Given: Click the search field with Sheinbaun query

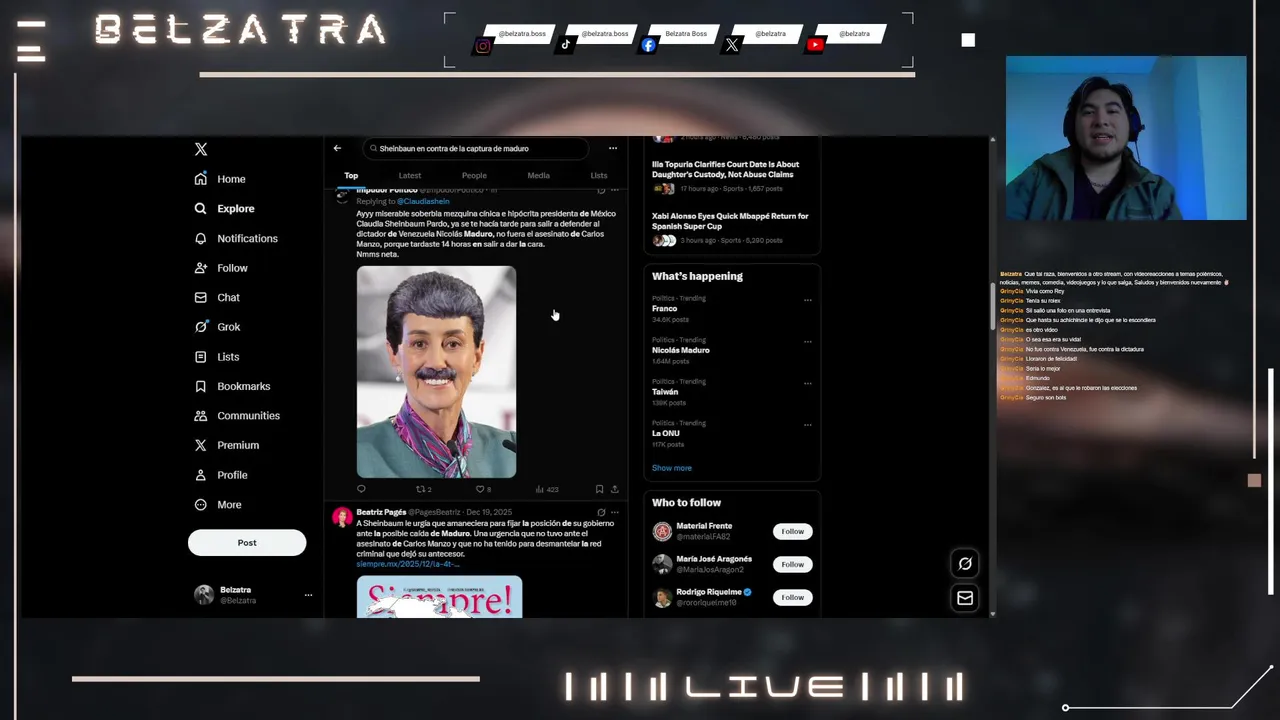Looking at the screenshot, I should 476,148.
